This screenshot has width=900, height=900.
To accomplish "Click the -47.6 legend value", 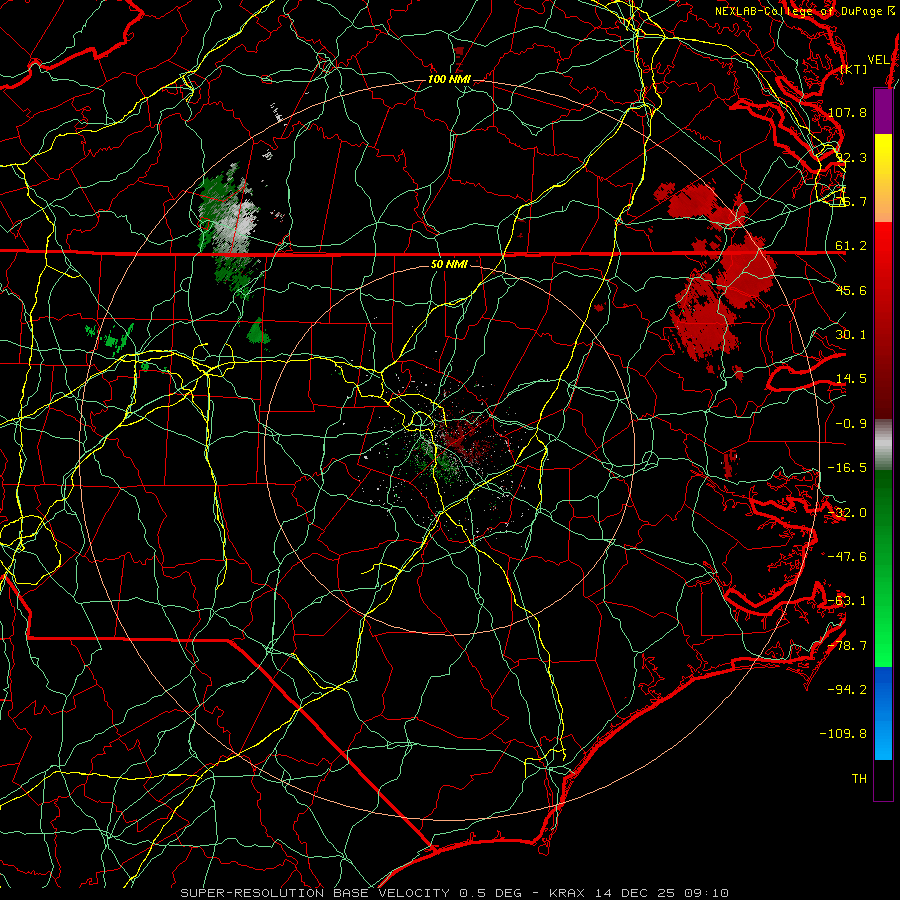I will tap(847, 557).
